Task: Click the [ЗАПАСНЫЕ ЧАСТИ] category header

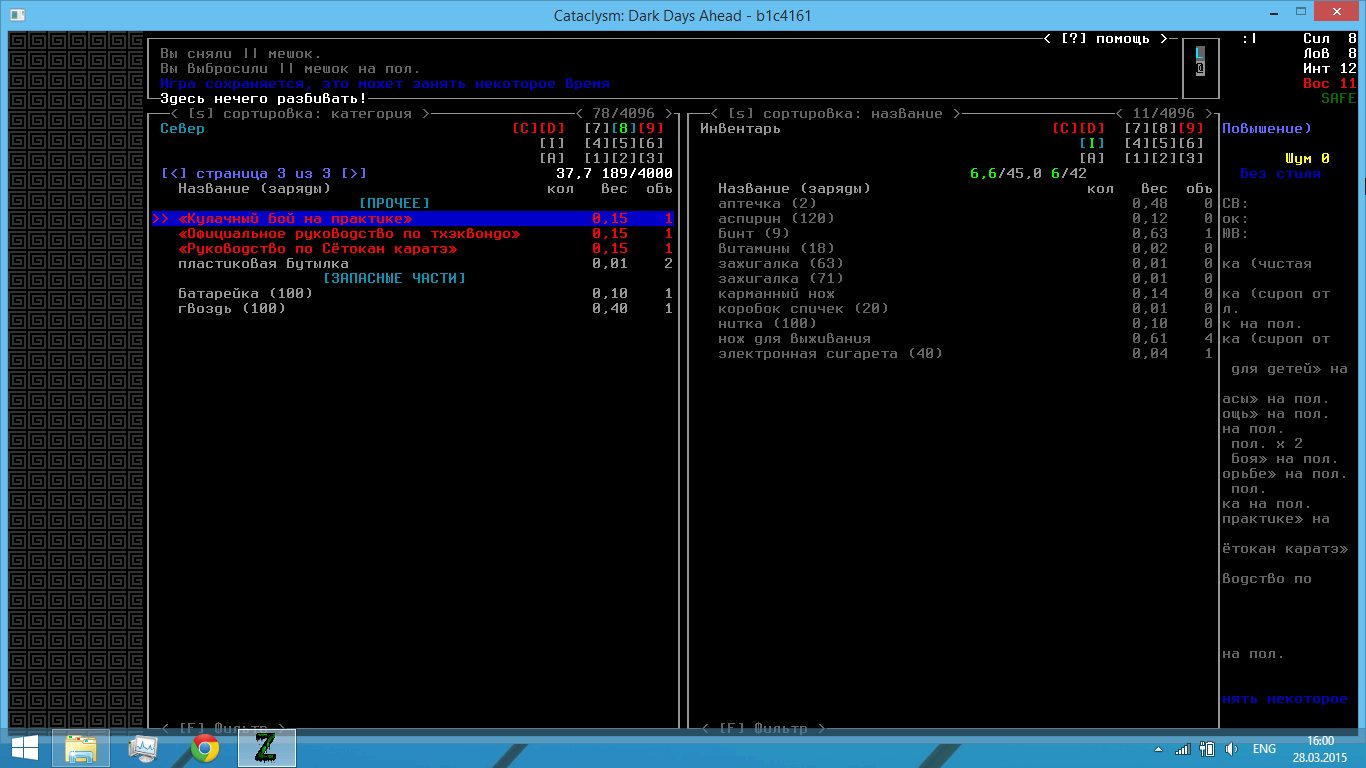Action: 394,279
